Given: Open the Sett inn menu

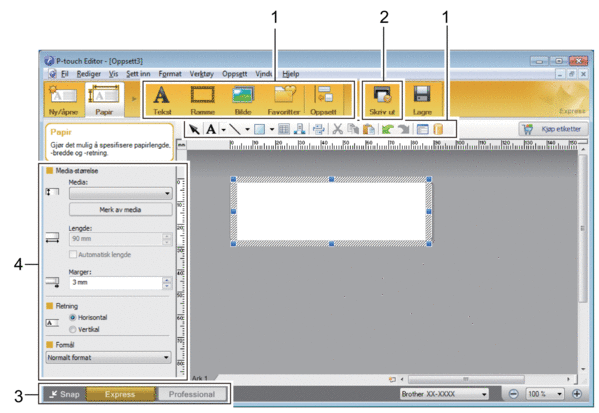Looking at the screenshot, I should [138, 74].
